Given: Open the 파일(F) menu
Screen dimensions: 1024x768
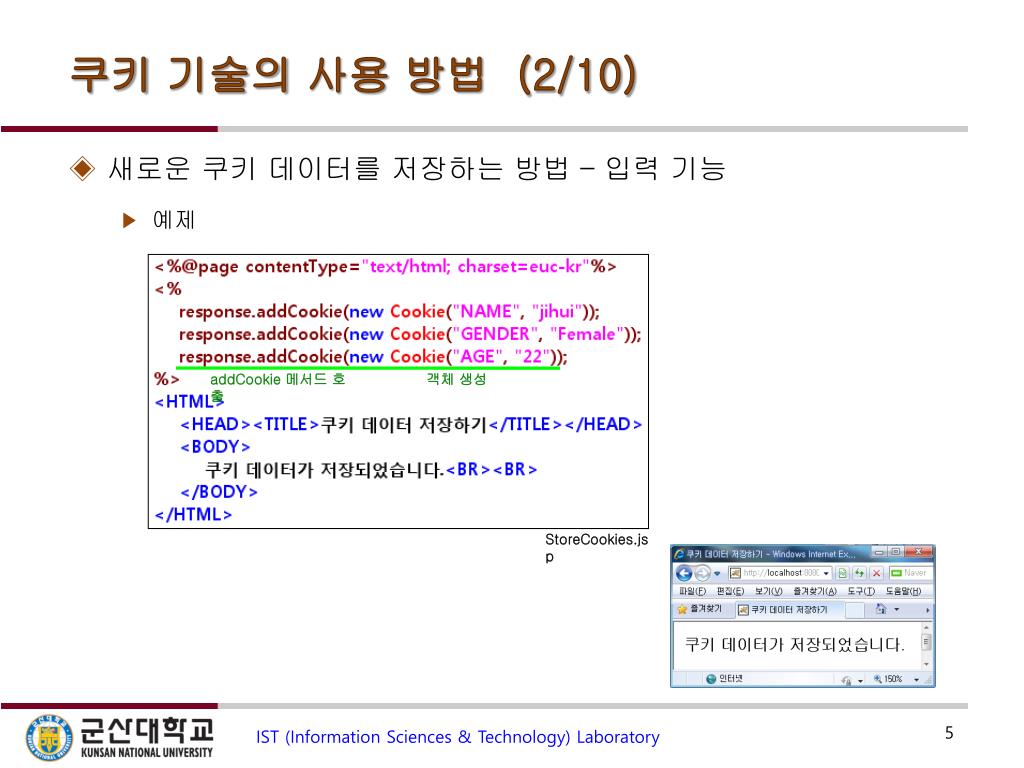Looking at the screenshot, I should pyautogui.click(x=692, y=591).
